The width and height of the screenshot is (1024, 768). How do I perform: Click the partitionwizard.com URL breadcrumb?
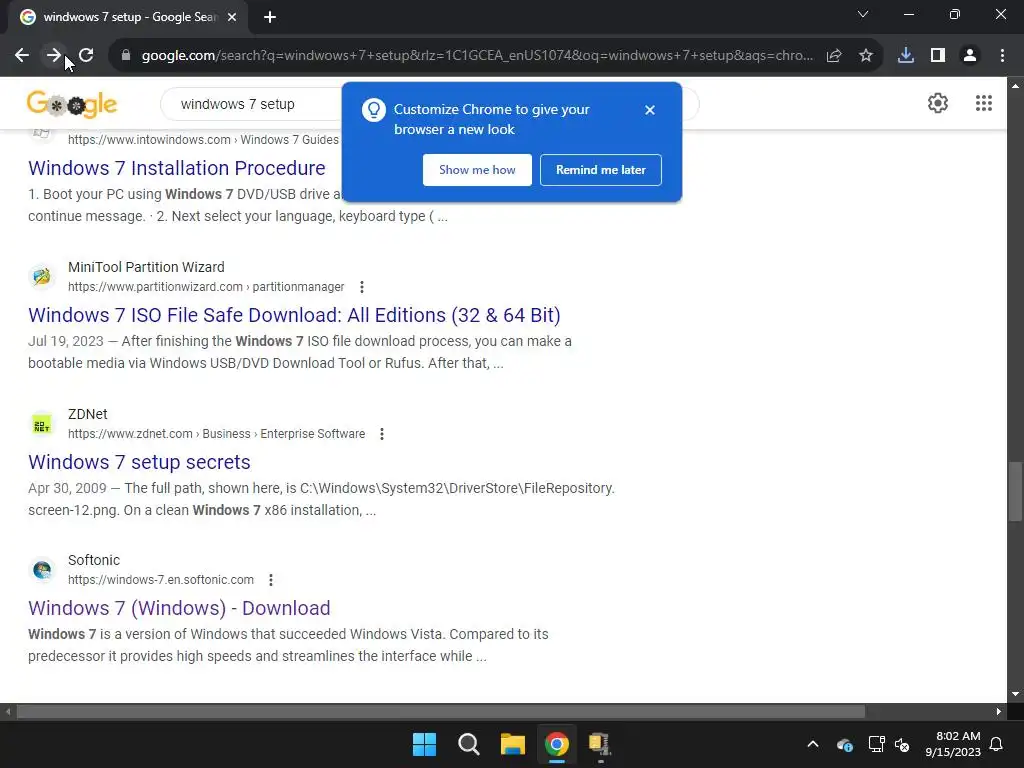click(x=206, y=287)
